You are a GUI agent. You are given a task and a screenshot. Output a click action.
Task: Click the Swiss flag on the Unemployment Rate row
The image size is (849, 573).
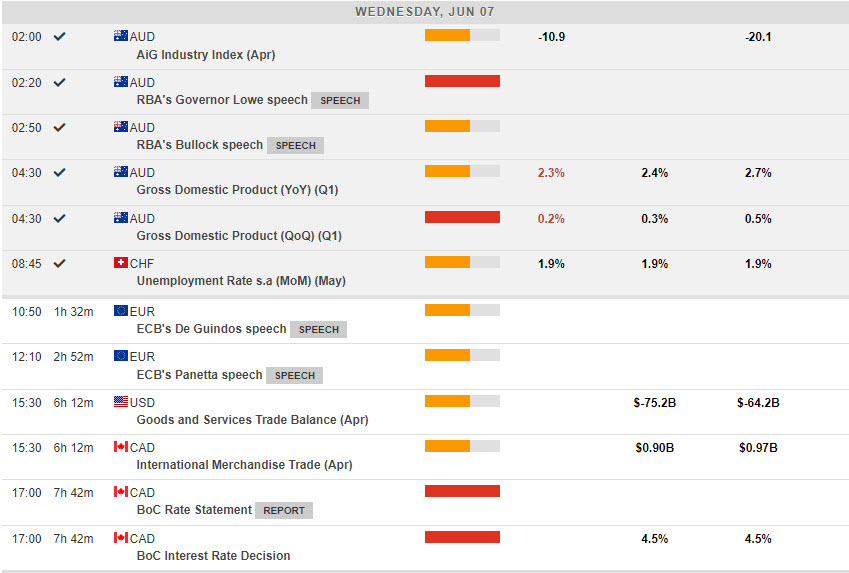[121, 263]
